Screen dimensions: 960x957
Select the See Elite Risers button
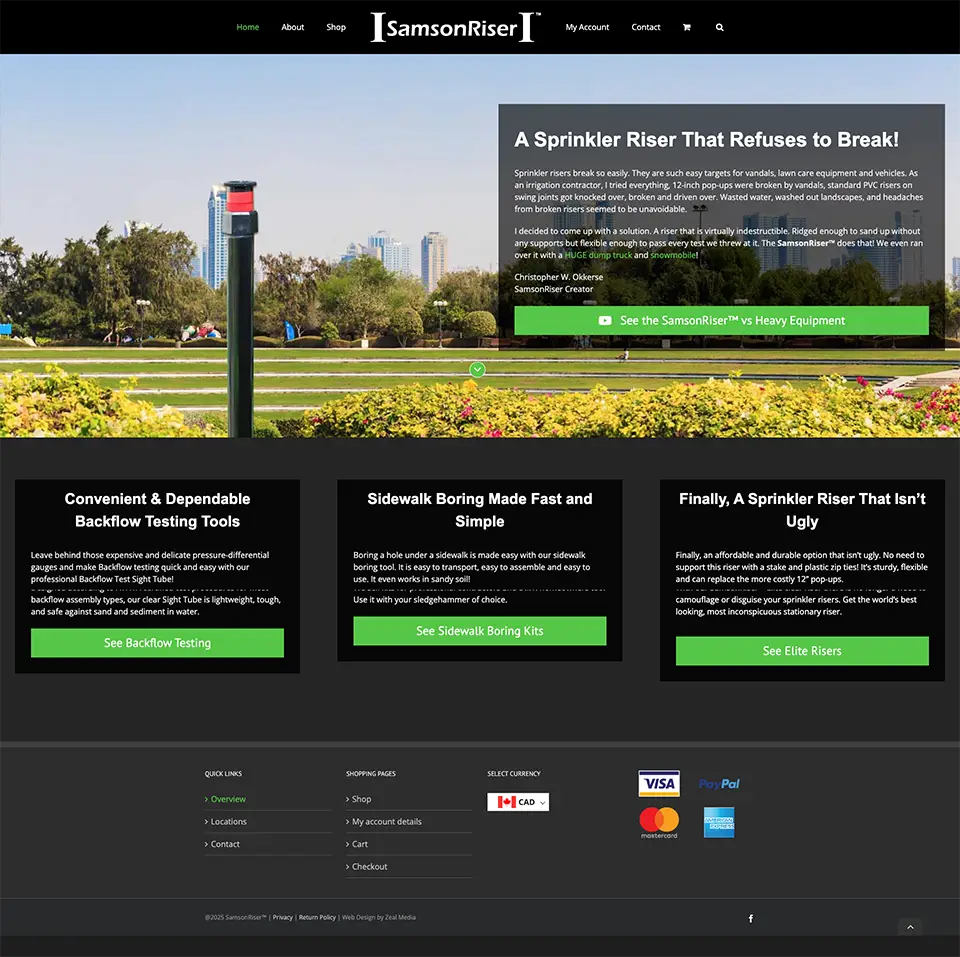(802, 651)
